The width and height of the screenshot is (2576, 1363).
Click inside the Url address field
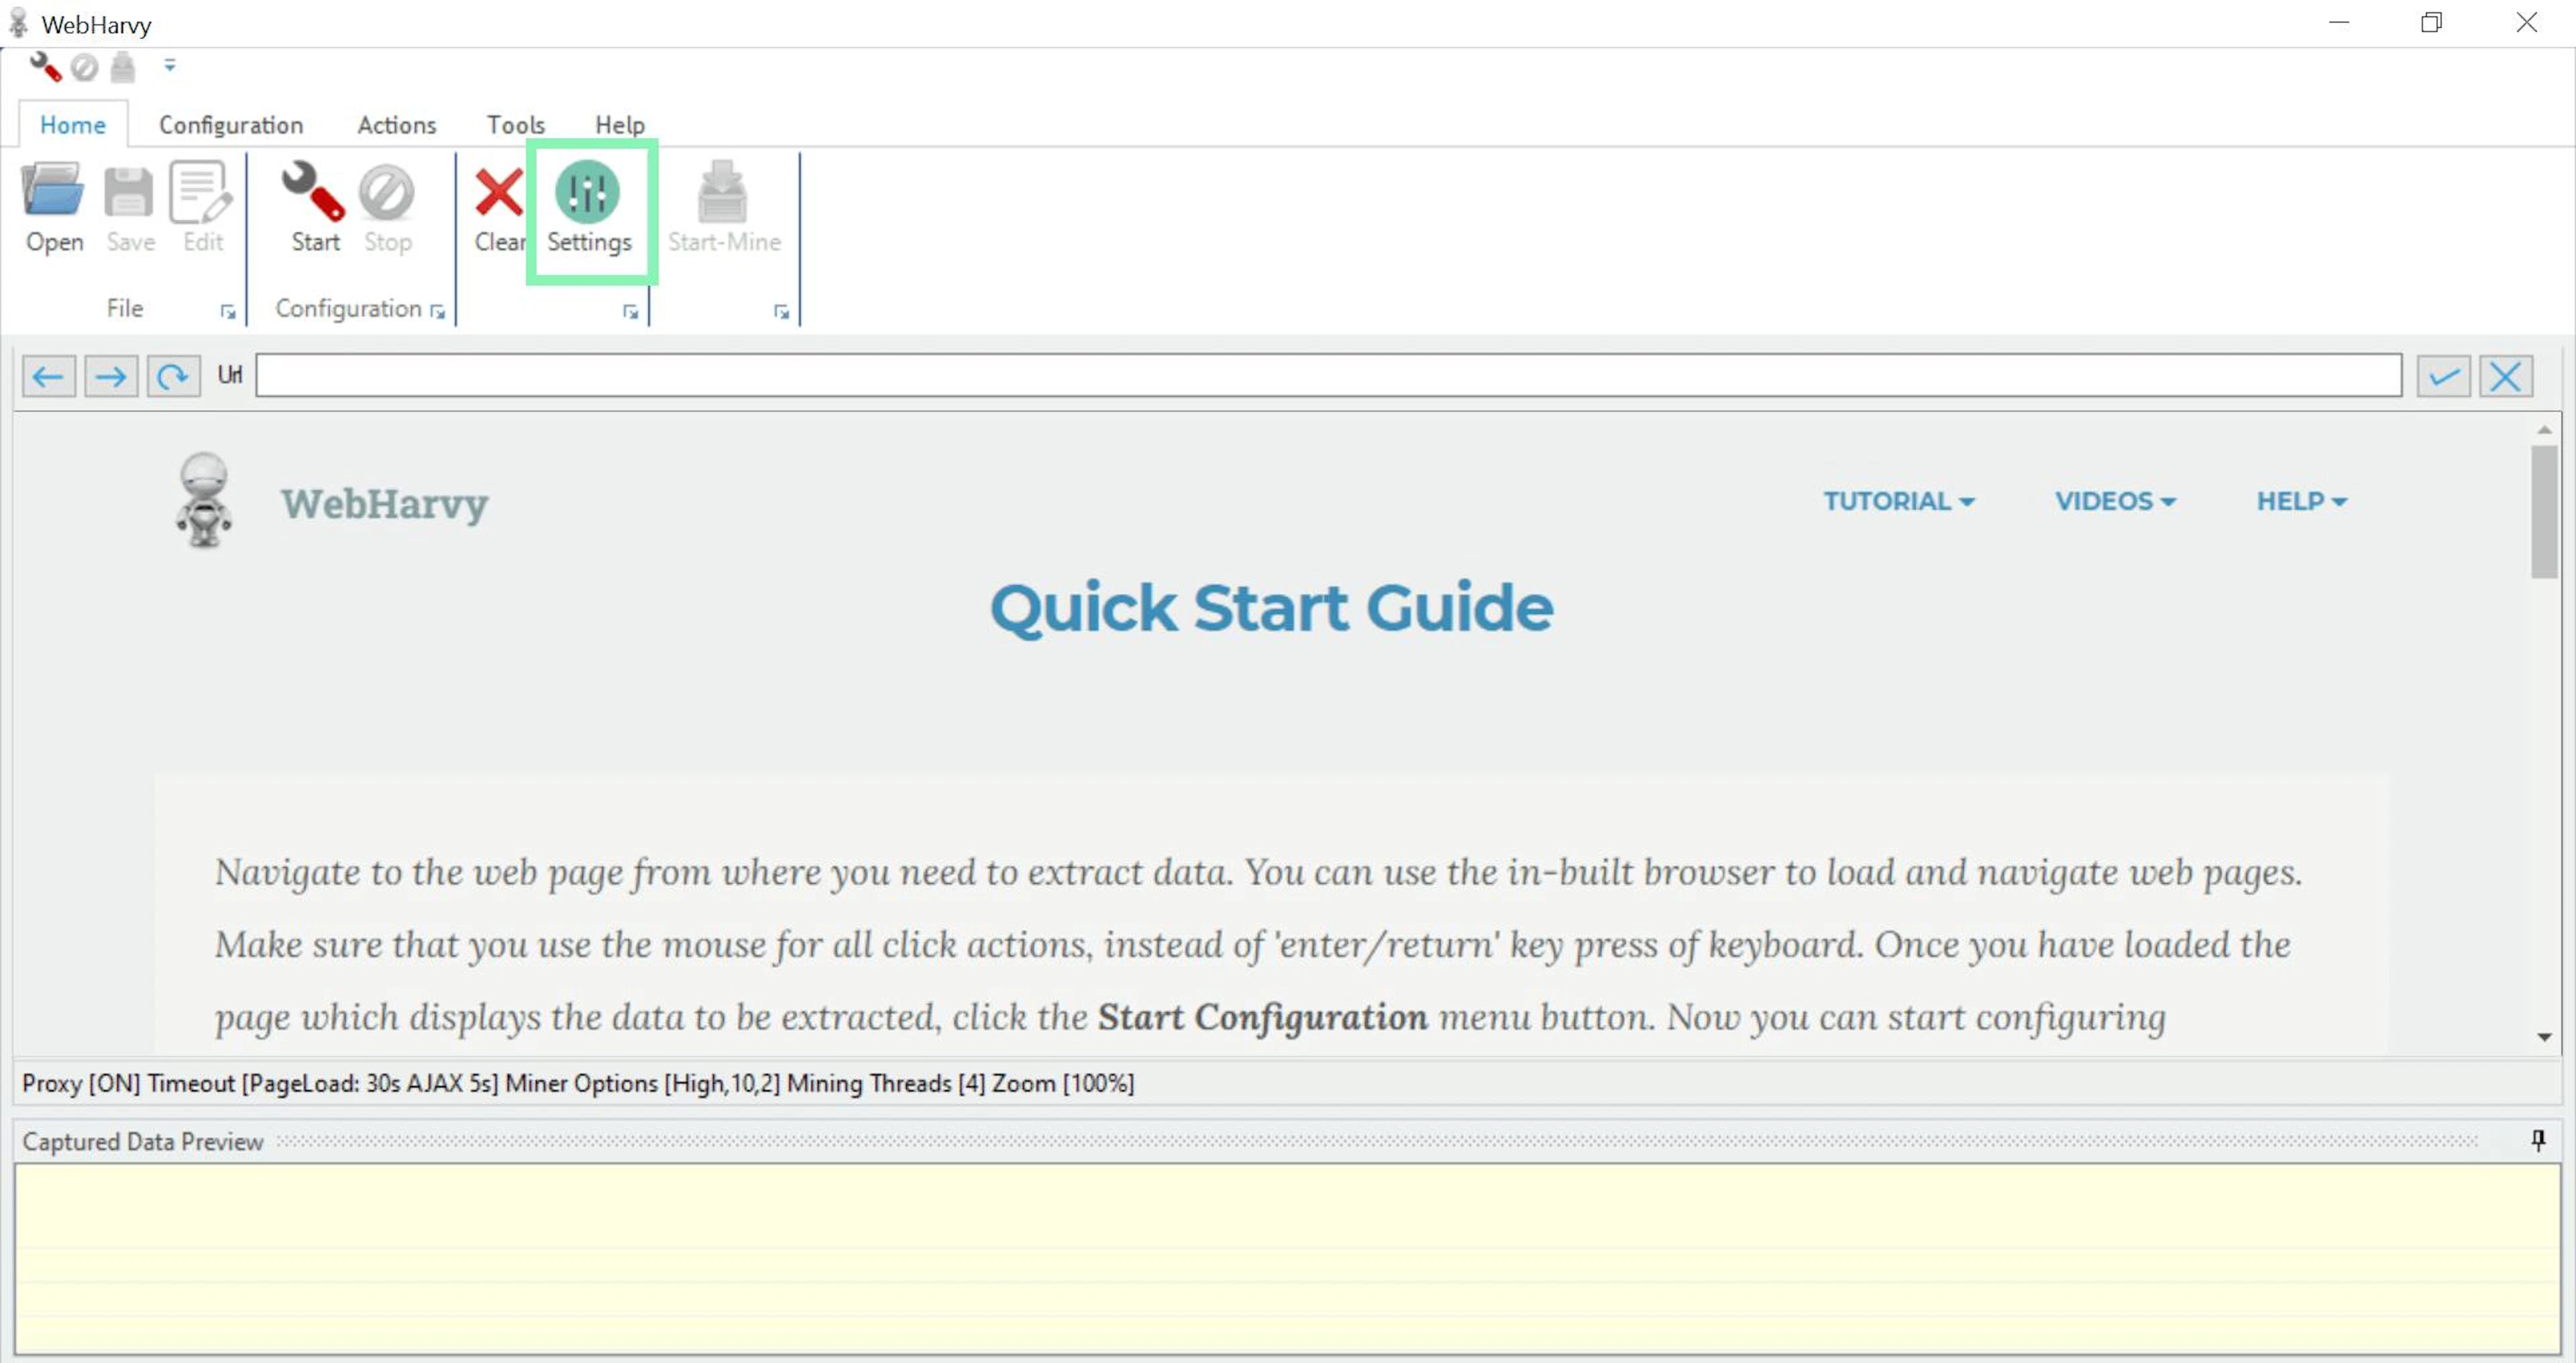pos(1328,375)
